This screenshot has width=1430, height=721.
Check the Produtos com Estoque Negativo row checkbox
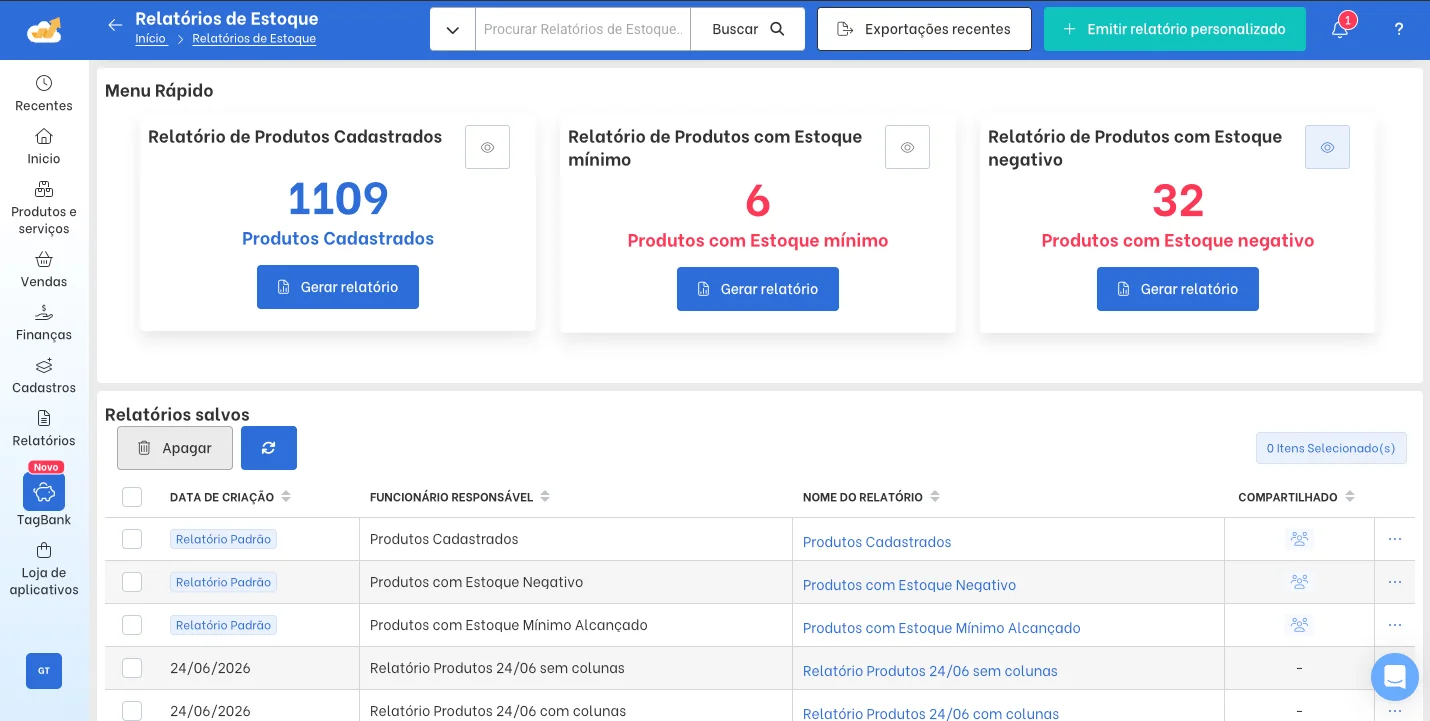click(x=132, y=582)
